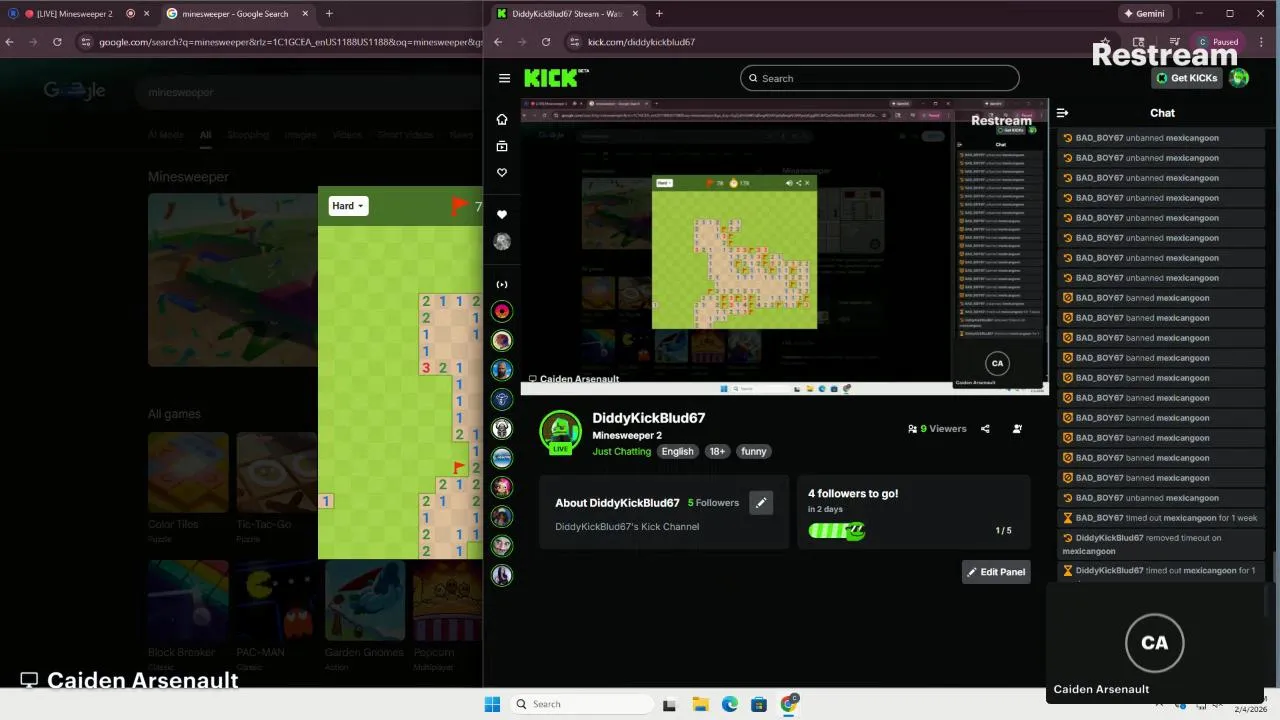Open the Kick profile avatar menu
Image resolution: width=1280 pixels, height=720 pixels.
tap(1239, 78)
